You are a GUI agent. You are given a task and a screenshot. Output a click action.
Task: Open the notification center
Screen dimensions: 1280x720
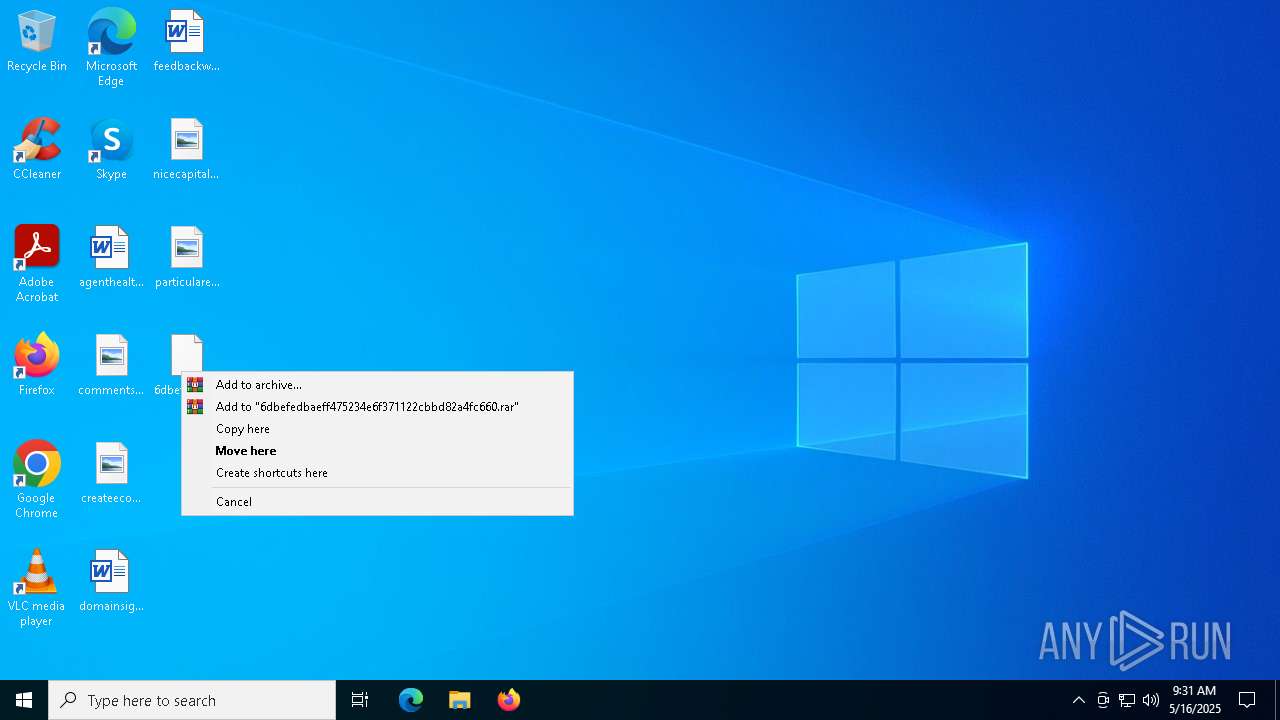pyautogui.click(x=1247, y=700)
